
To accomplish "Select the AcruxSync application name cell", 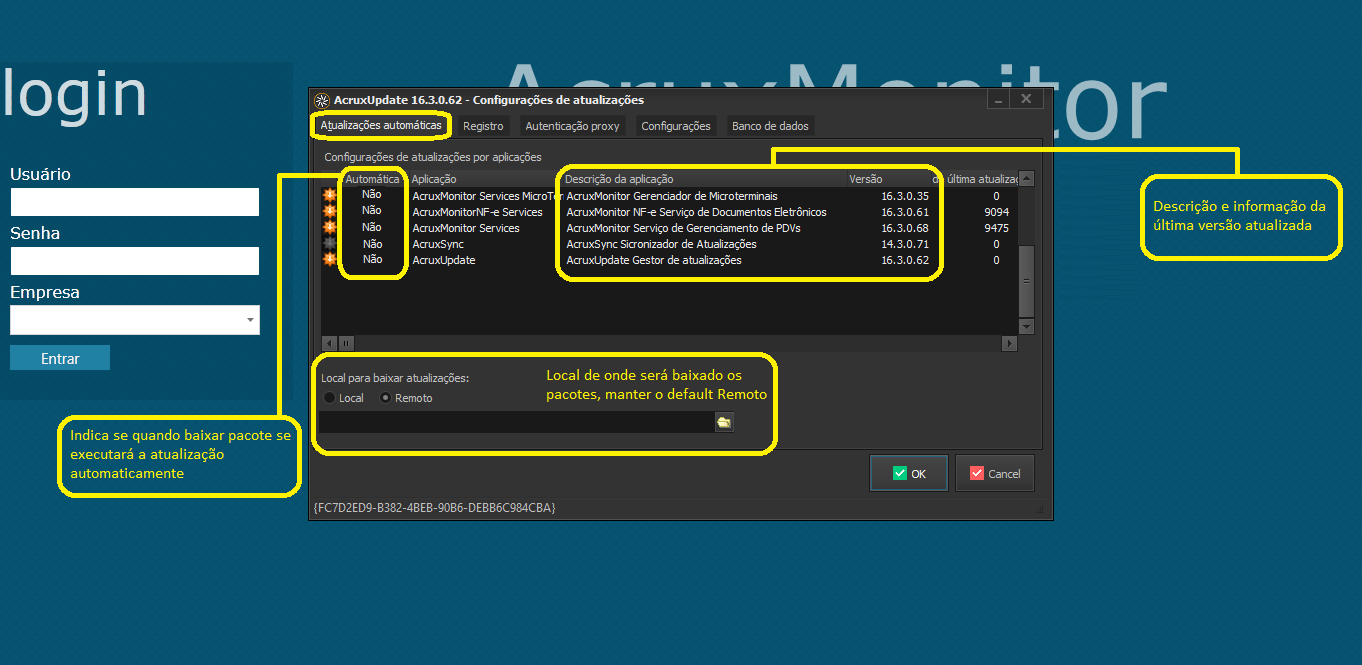I will [x=437, y=244].
